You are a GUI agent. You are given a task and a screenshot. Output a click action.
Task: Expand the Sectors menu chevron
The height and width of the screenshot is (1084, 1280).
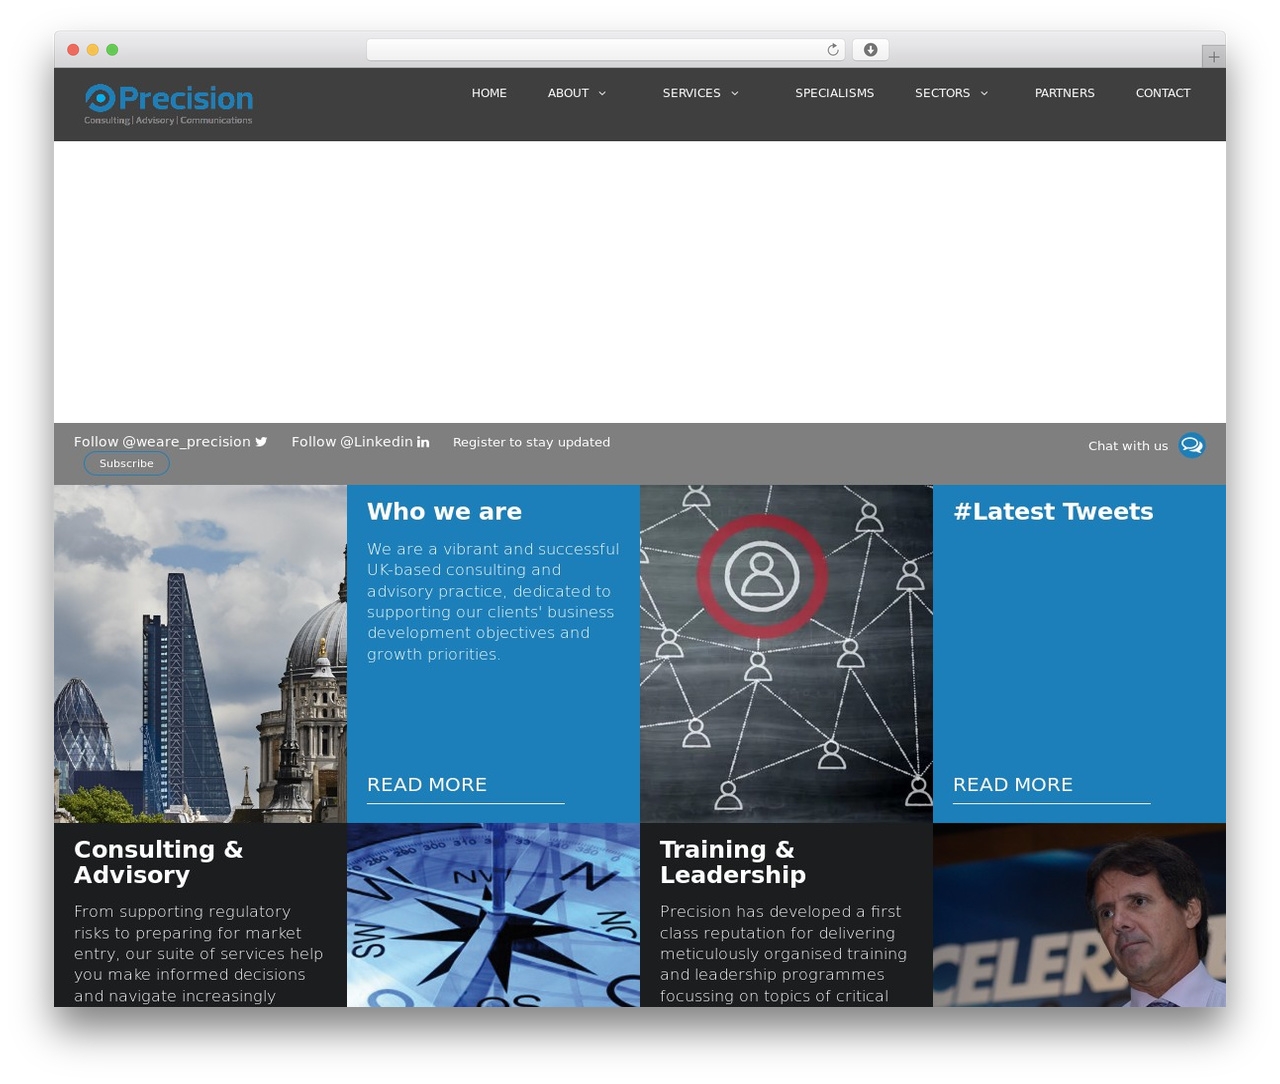[x=984, y=93]
